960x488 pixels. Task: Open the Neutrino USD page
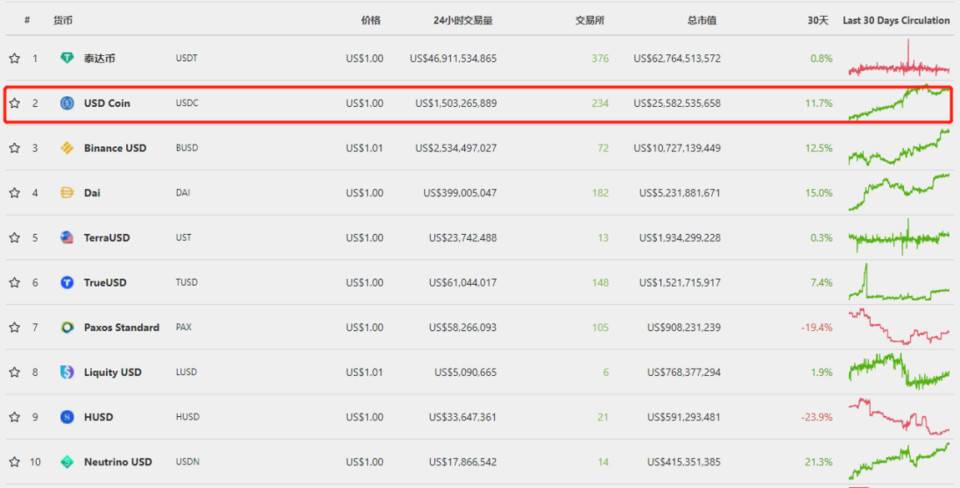point(118,462)
